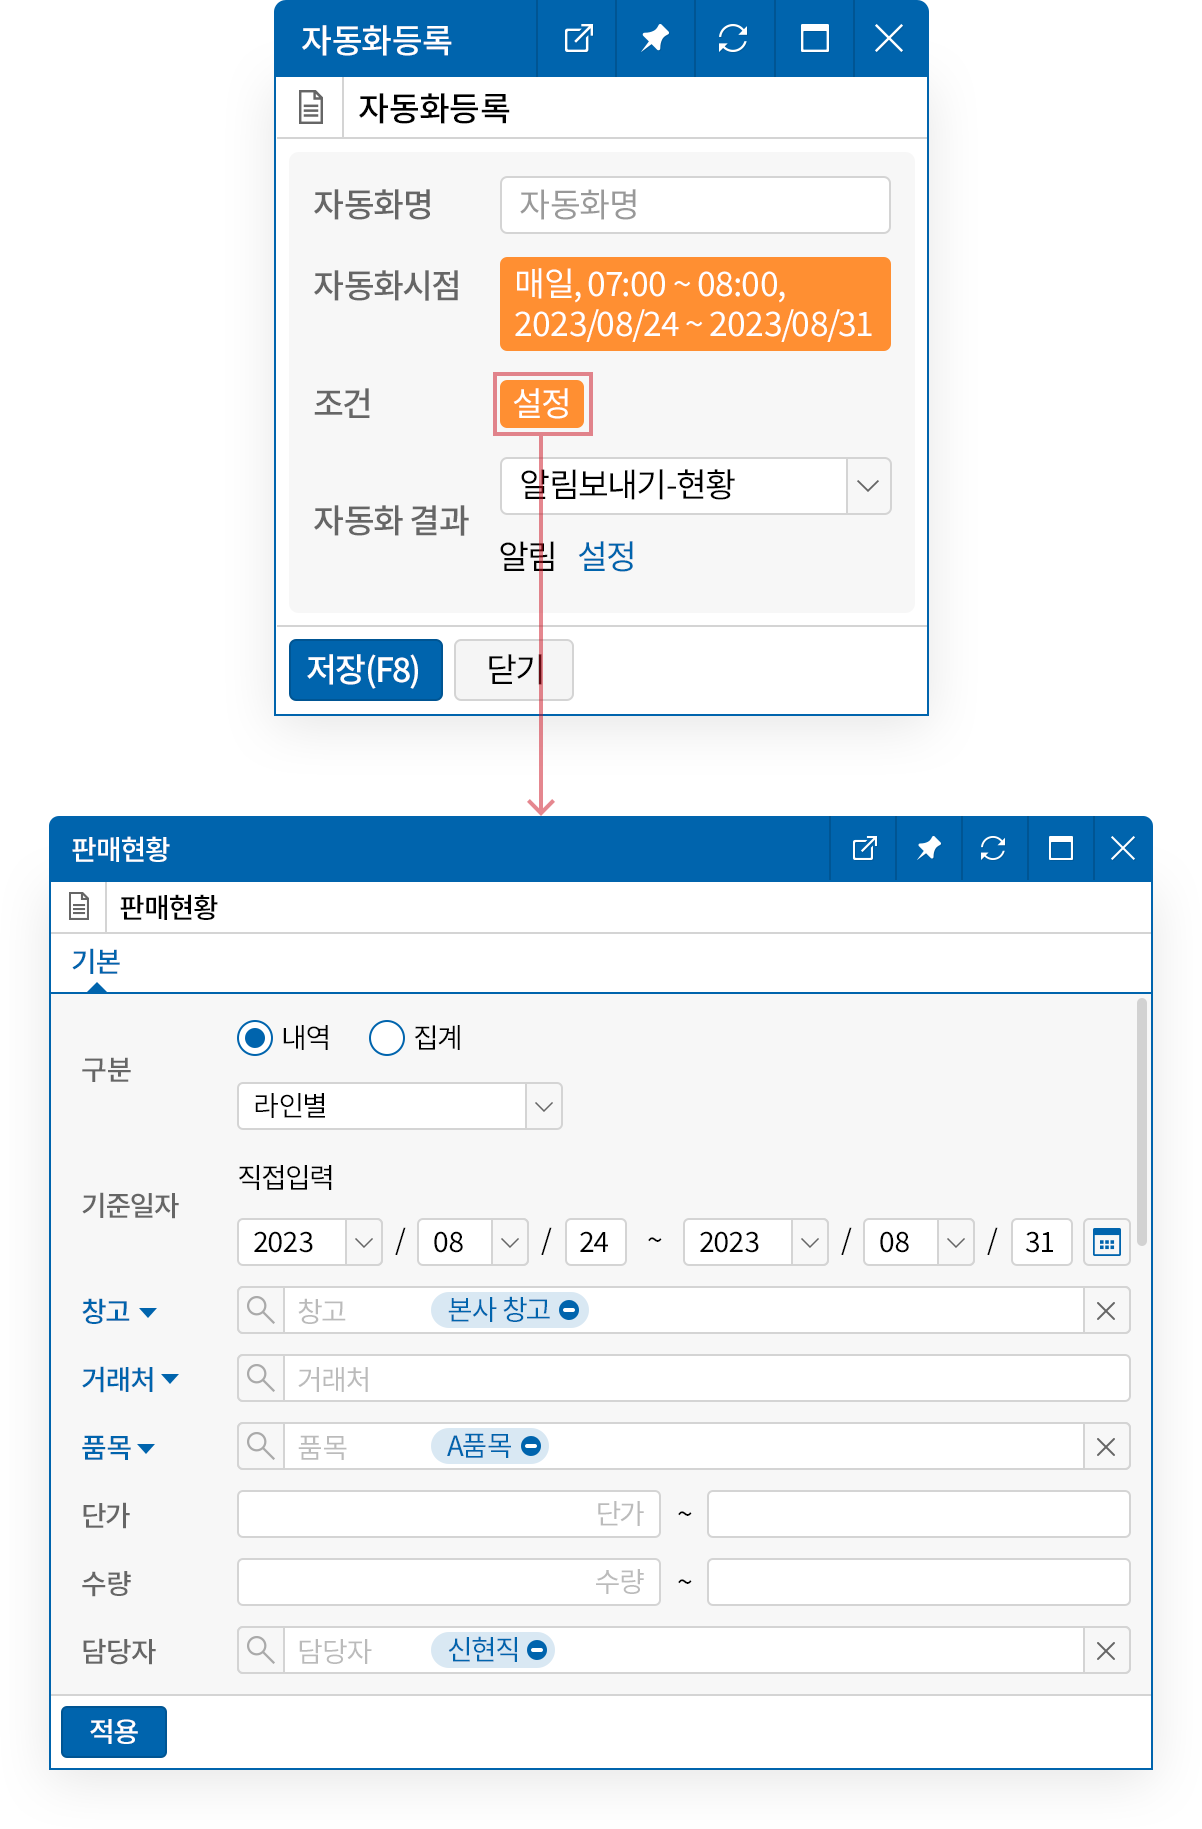Image resolution: width=1202 pixels, height=1829 pixels.
Task: Select the 내역 radio button
Action: pyautogui.click(x=255, y=1038)
